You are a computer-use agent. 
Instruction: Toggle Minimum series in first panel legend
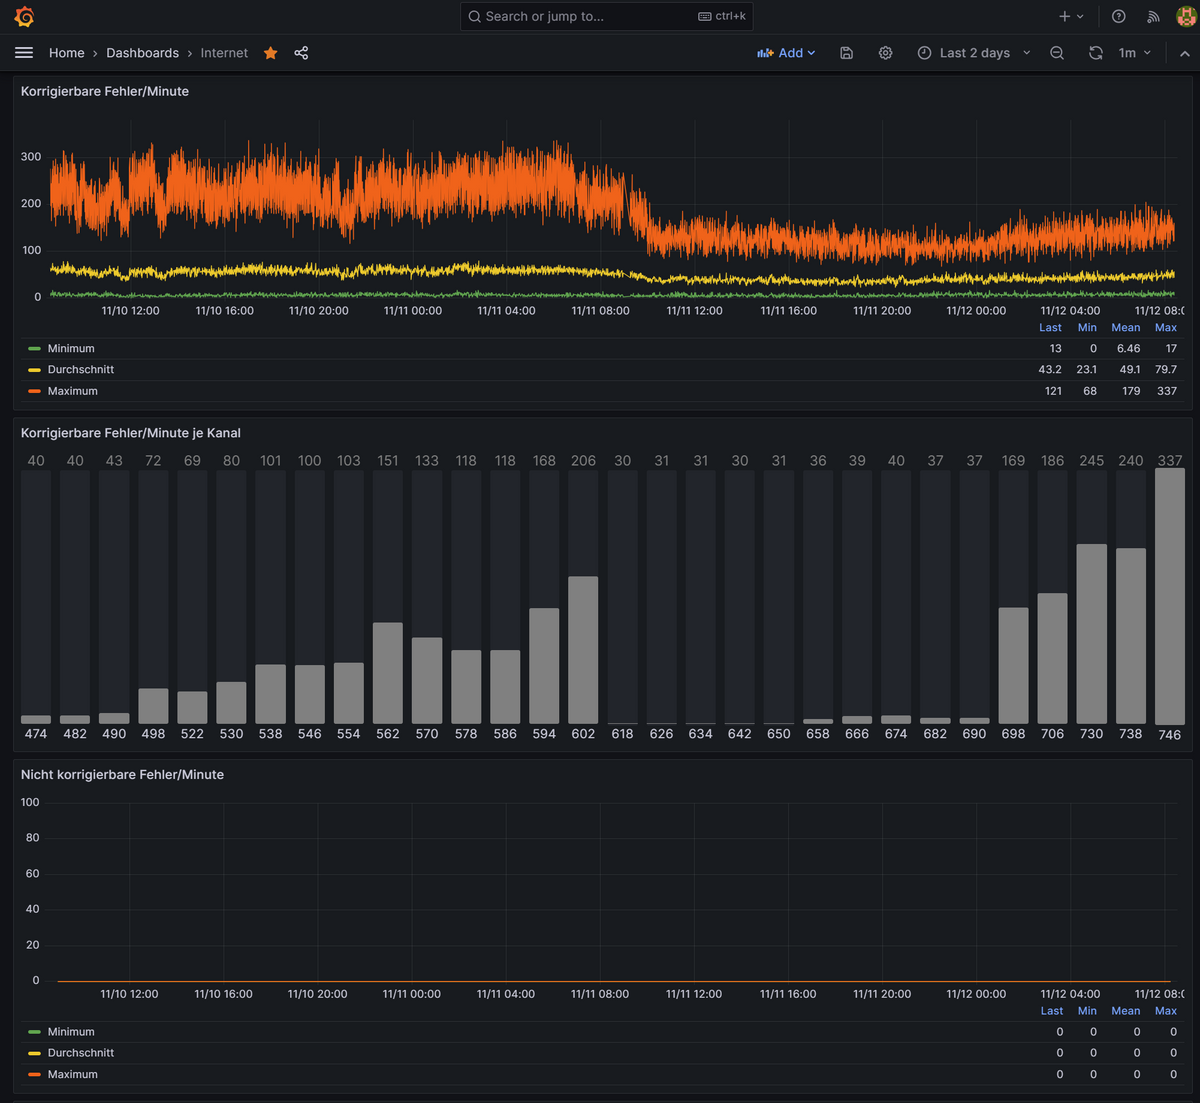pos(71,349)
